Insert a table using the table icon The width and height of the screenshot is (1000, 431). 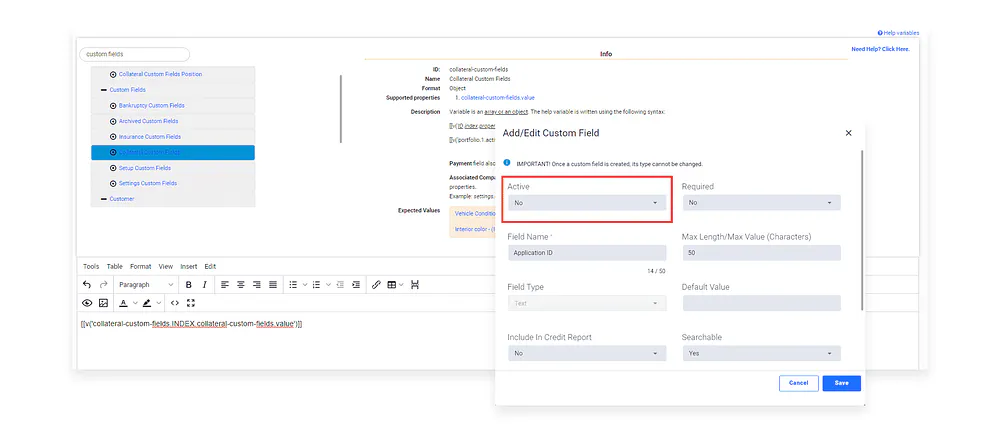(x=392, y=285)
